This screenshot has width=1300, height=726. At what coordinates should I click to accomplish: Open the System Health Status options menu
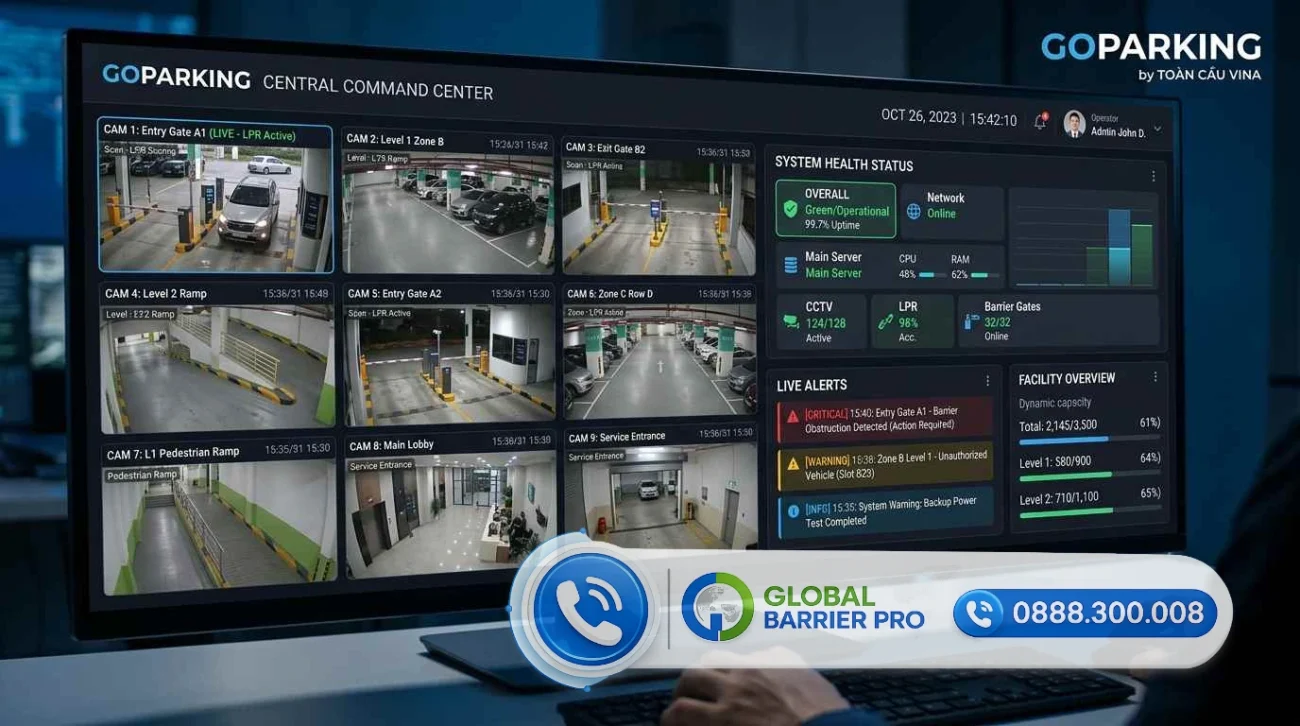(1153, 176)
